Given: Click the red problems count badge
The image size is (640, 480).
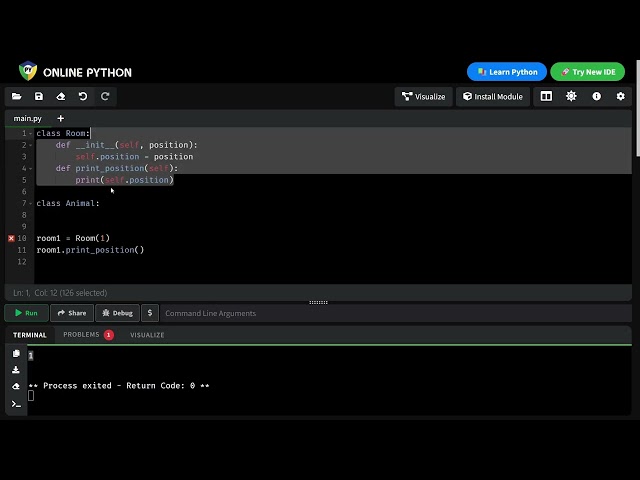Looking at the screenshot, I should click(109, 335).
